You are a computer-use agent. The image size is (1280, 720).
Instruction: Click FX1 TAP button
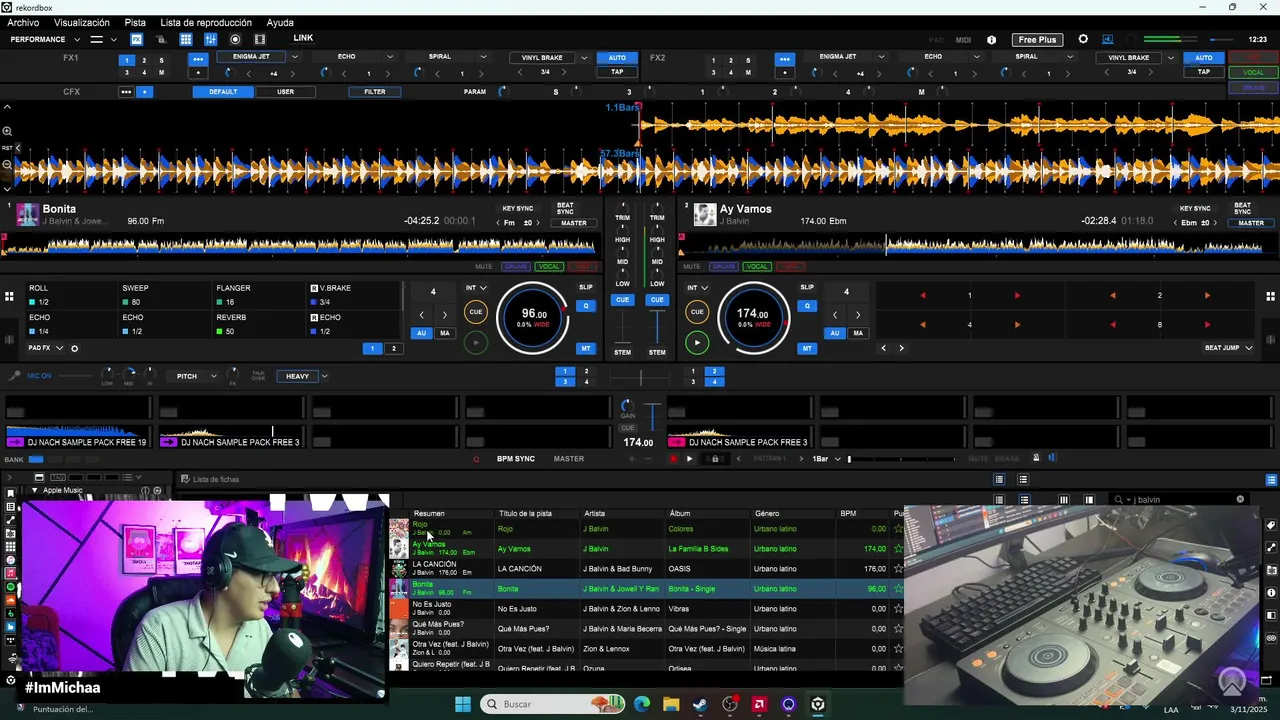(617, 72)
